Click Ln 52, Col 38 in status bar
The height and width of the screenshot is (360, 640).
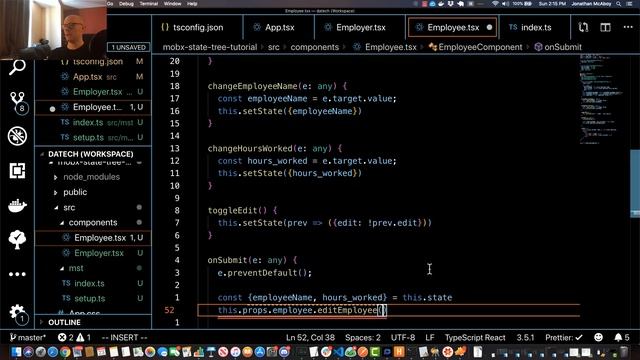310,338
